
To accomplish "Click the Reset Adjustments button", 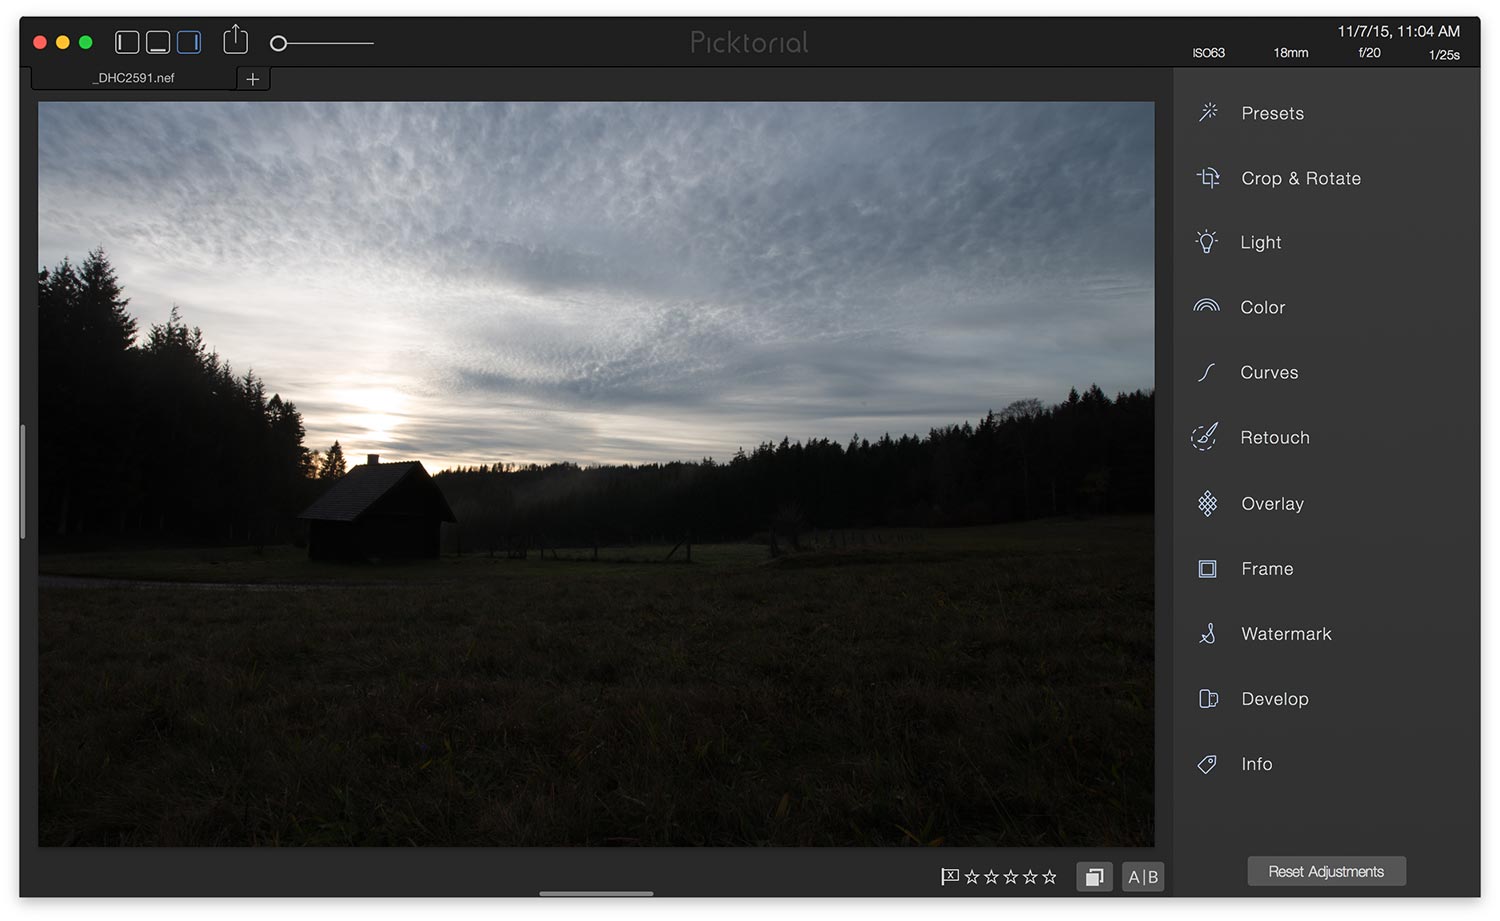I will (1326, 871).
